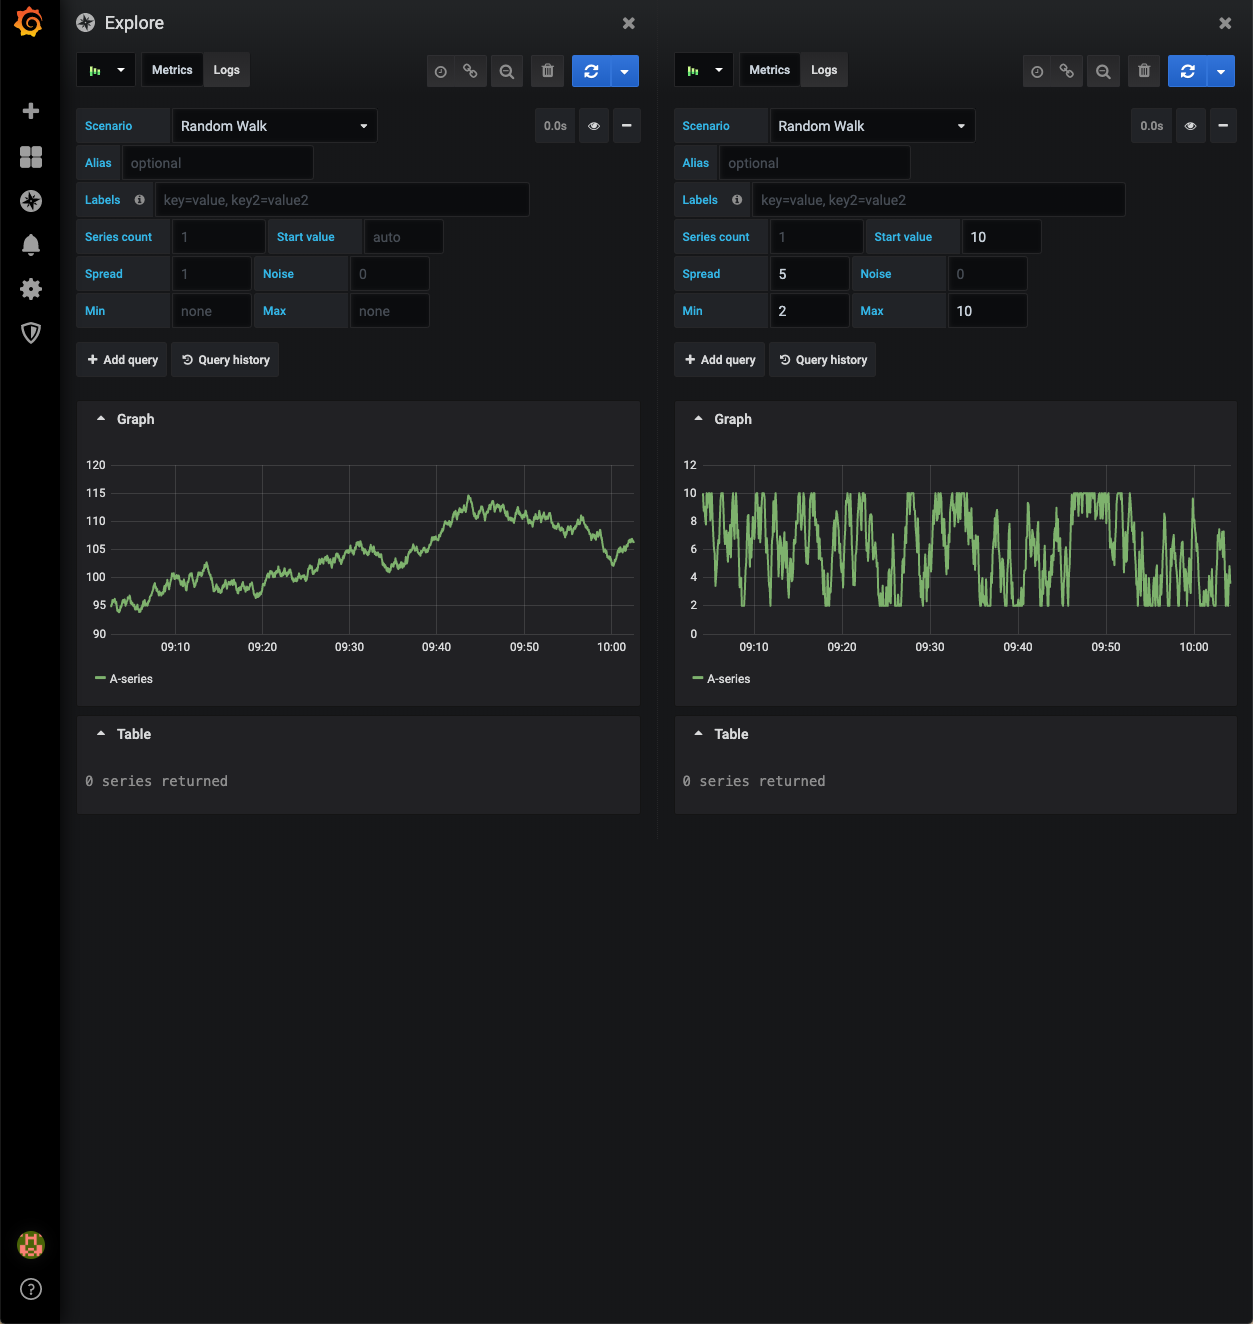Open the Alerting bell icon in sidebar
This screenshot has height=1324, width=1253.
pyautogui.click(x=31, y=245)
